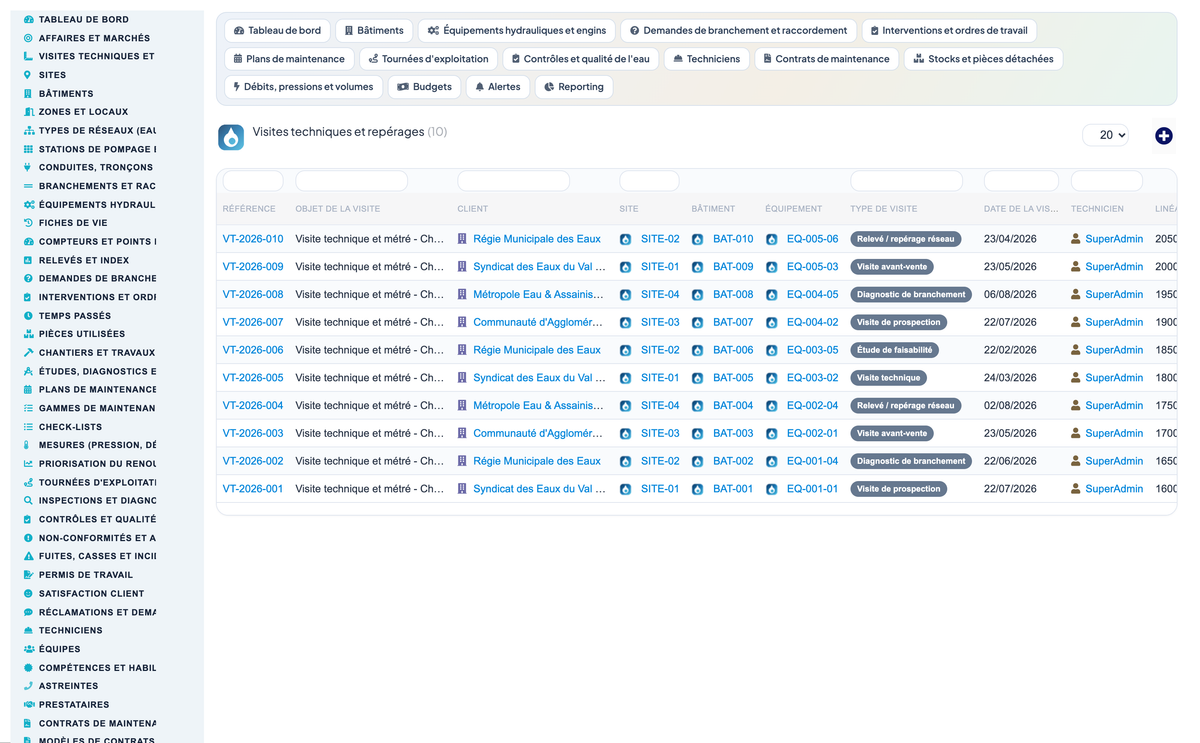Click the water drop module icon beside the title
The image size is (1200, 743).
pyautogui.click(x=231, y=137)
